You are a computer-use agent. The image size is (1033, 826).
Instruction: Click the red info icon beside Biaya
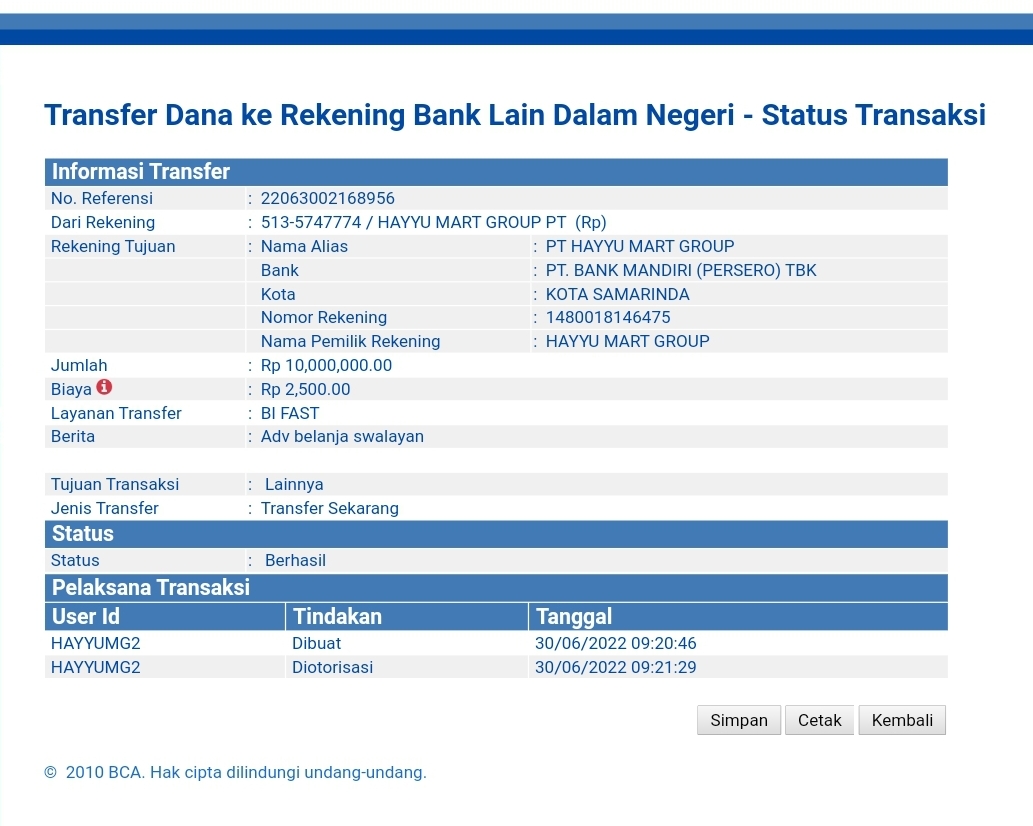[104, 388]
